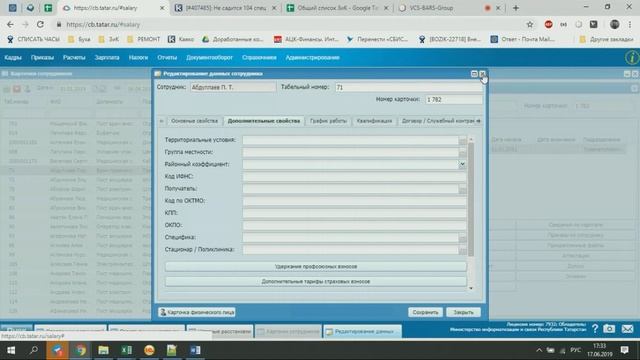
Task: Open File Explorer from taskbar
Action: coord(103,350)
